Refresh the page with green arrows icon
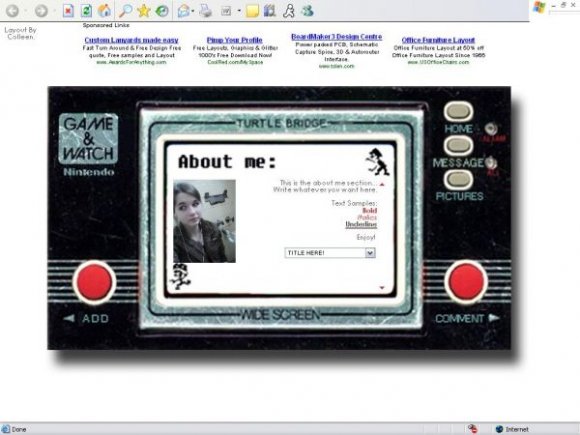Image resolution: width=580 pixels, height=435 pixels. point(86,11)
